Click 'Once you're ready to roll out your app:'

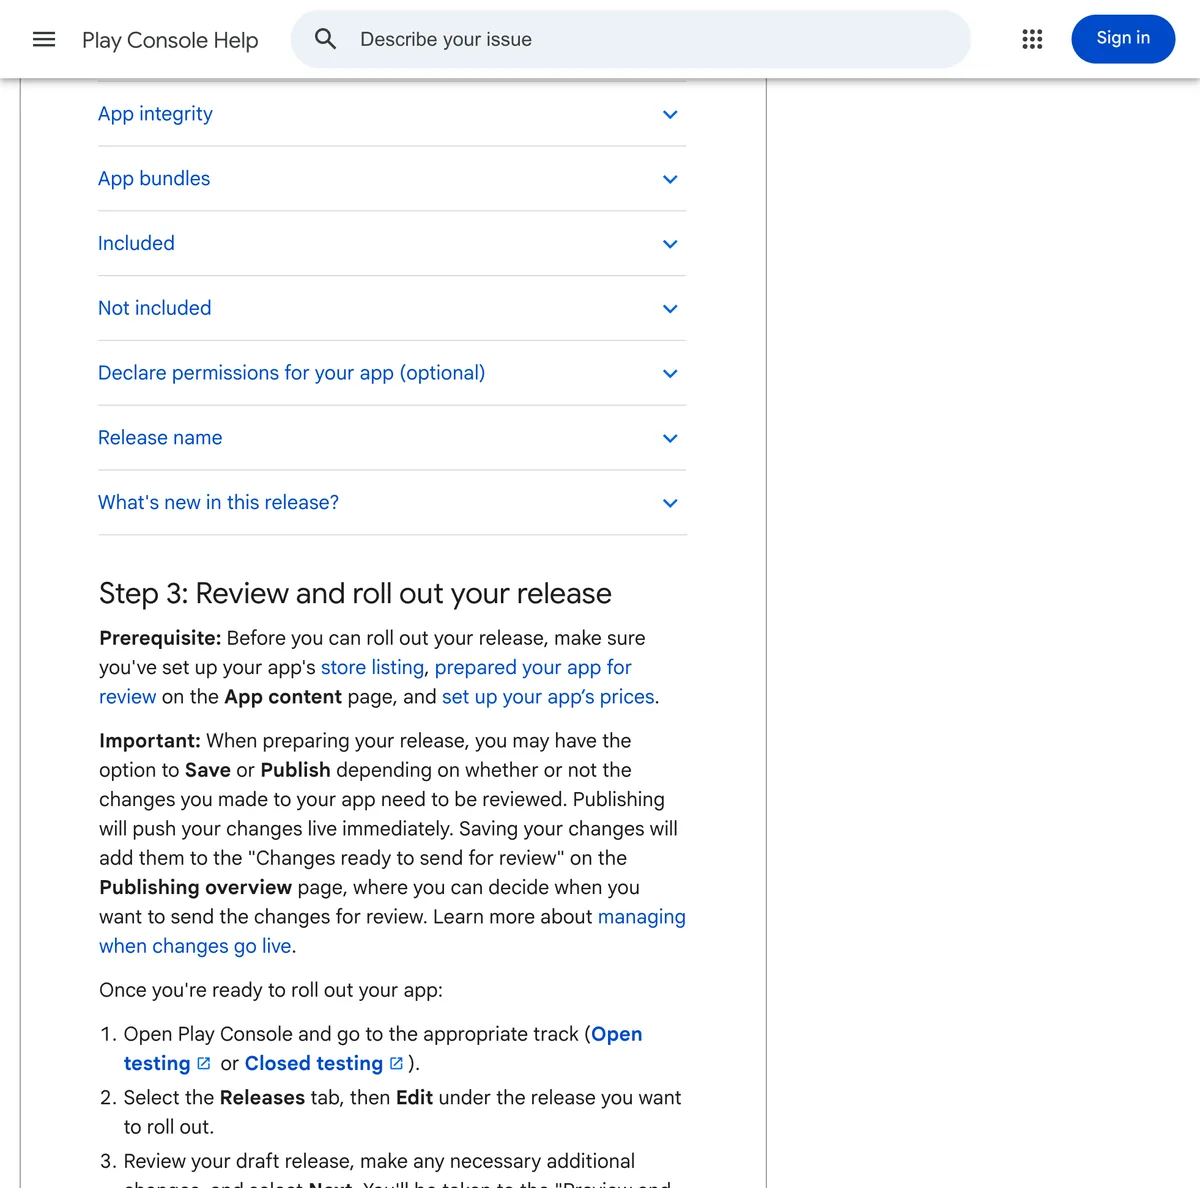(x=271, y=990)
